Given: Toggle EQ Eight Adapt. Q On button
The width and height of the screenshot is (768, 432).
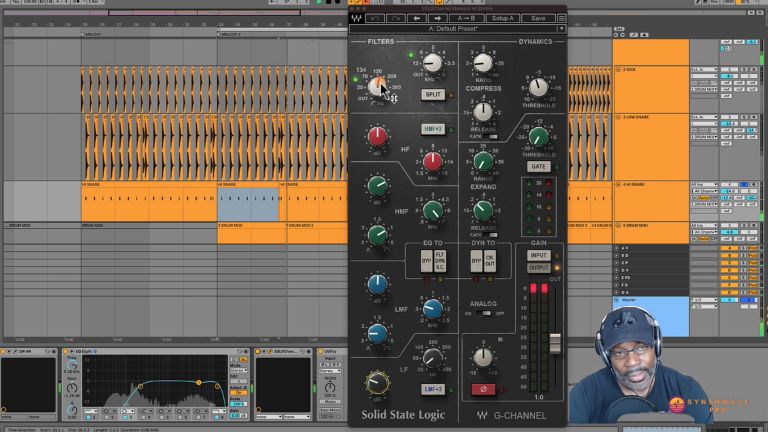Looking at the screenshot, I should (x=239, y=393).
